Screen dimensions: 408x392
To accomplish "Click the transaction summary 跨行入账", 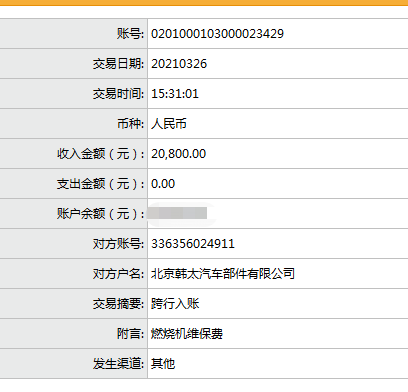I will (x=175, y=304).
